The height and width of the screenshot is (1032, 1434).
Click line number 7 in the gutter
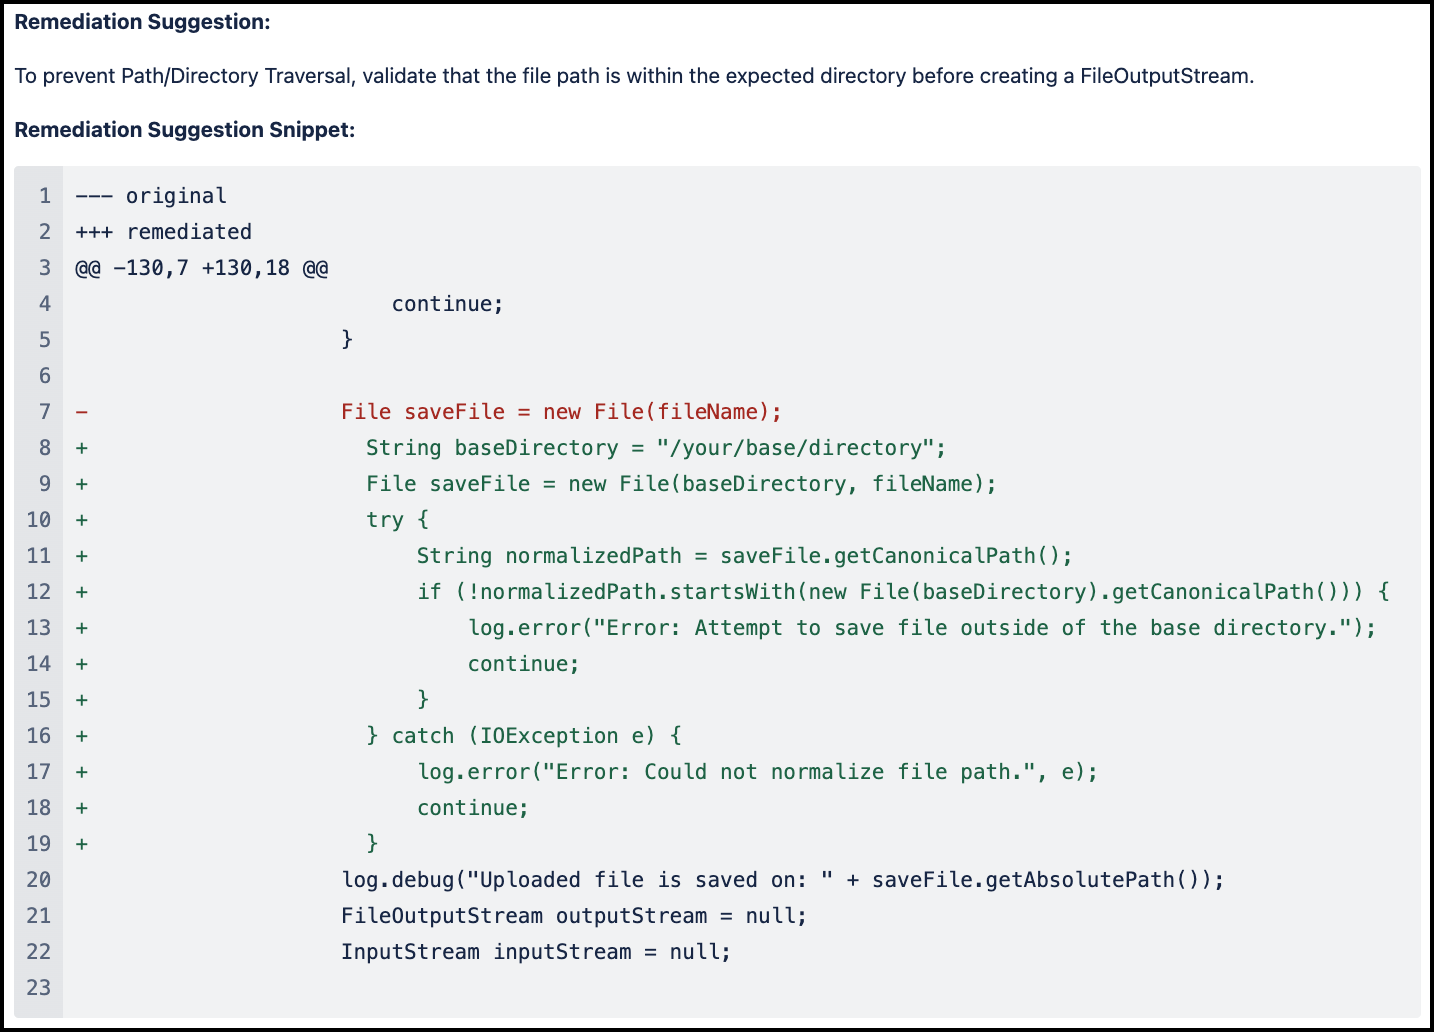click(x=45, y=412)
